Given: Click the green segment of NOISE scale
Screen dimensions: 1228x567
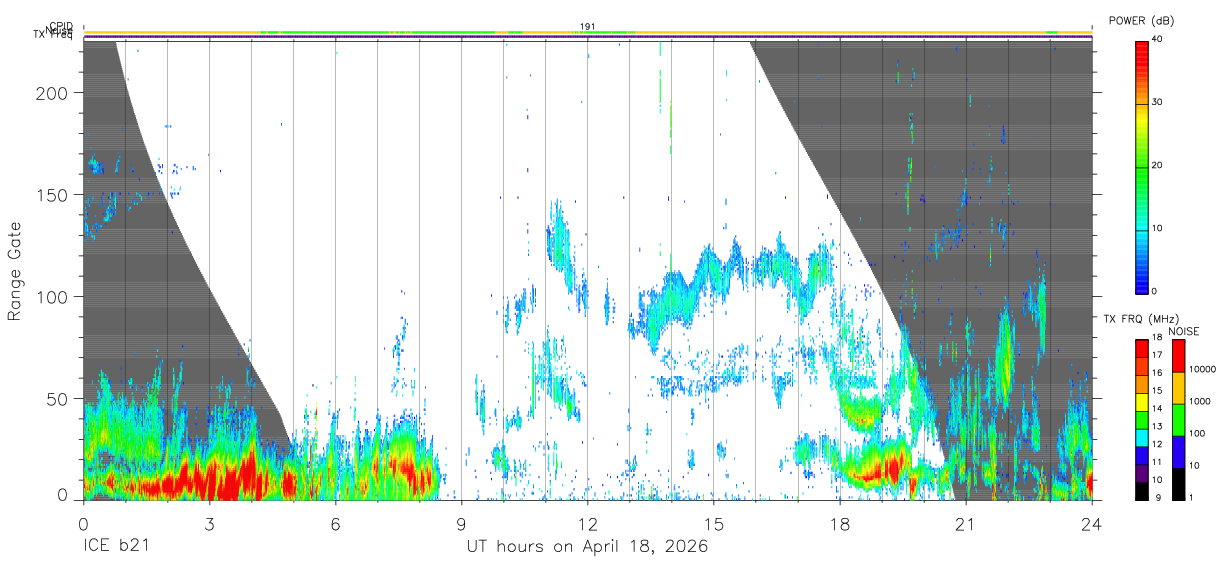Looking at the screenshot, I should 1178,420.
